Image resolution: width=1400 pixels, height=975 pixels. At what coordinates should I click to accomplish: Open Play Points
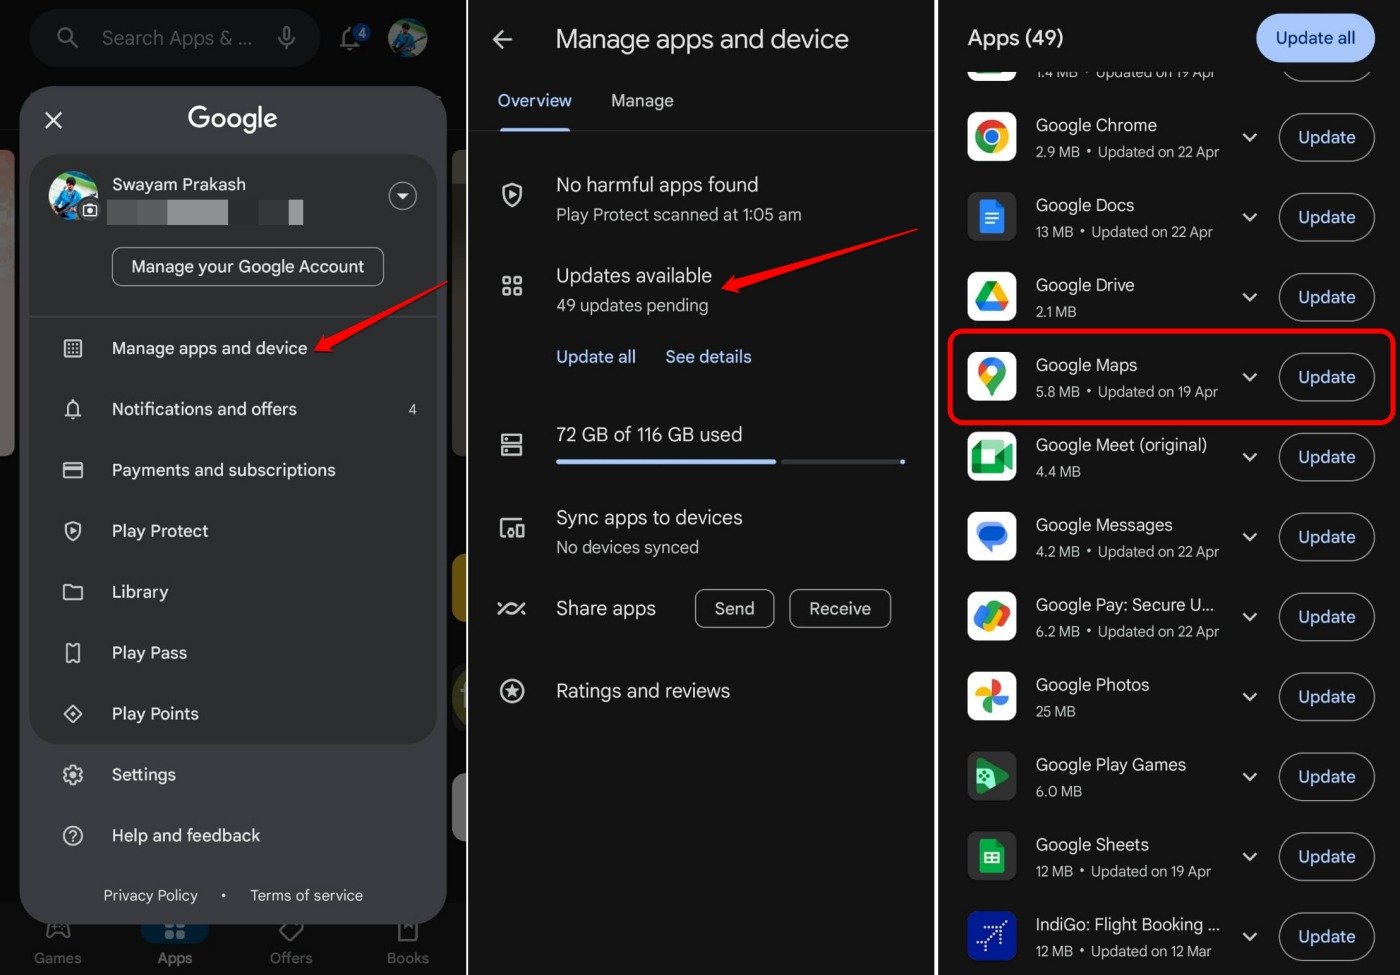[x=155, y=713]
